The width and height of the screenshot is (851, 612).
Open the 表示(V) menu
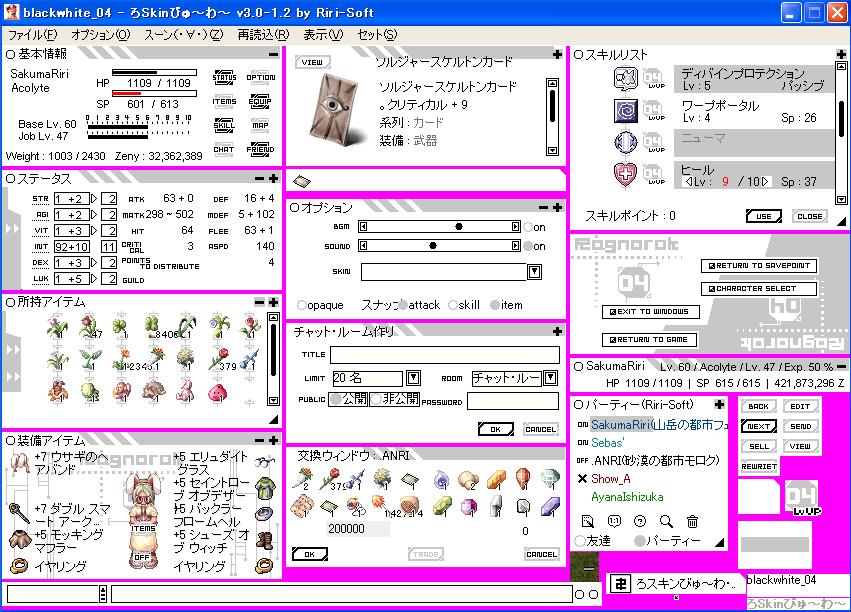[x=323, y=35]
